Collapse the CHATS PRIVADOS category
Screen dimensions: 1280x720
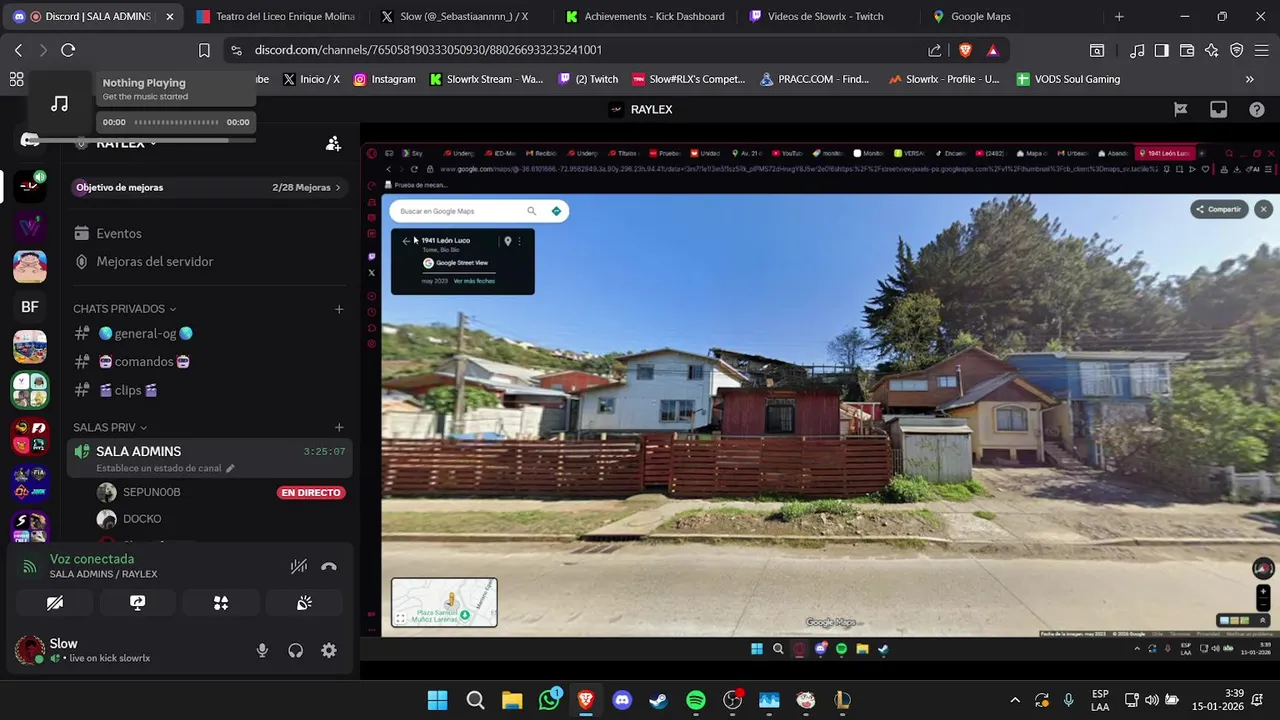pyautogui.click(x=124, y=309)
